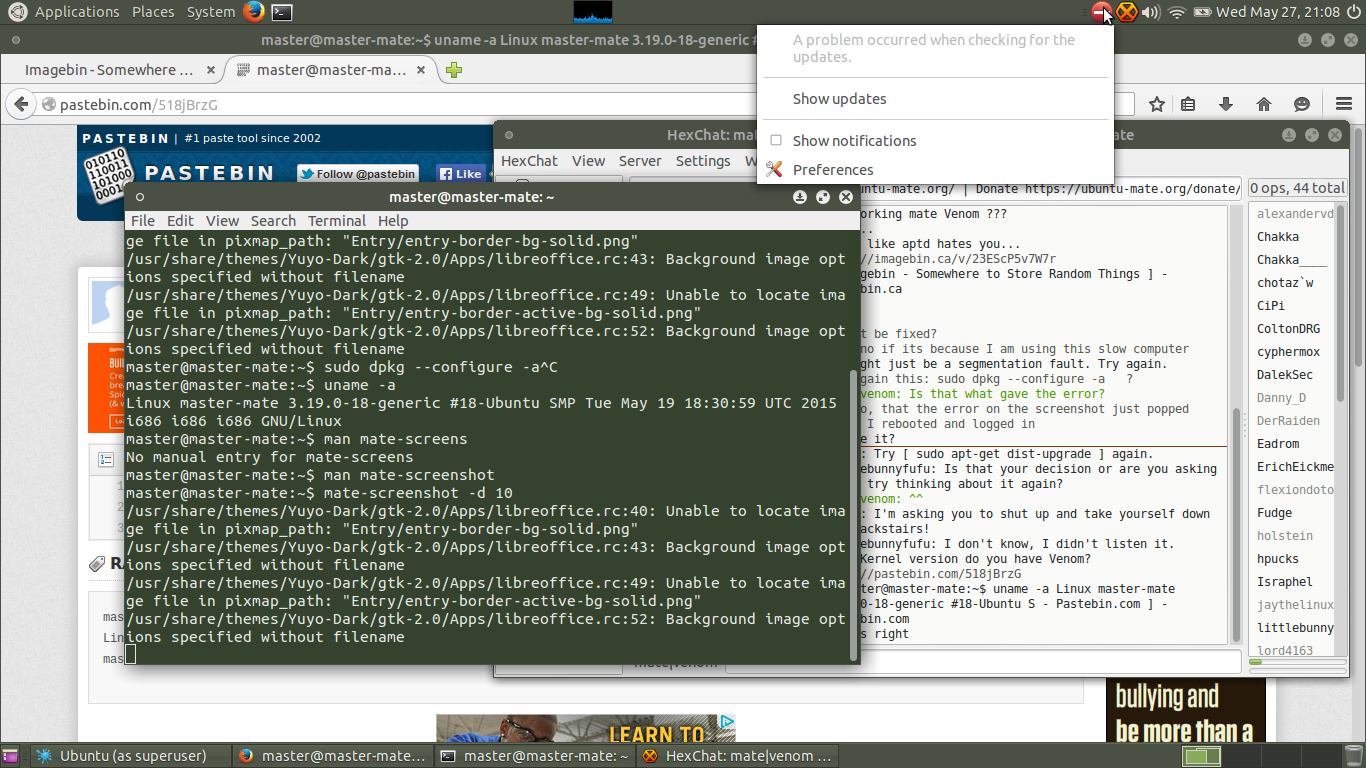Screen dimensions: 1366x768
Task: Go to Firefox home page icon
Action: click(1263, 104)
